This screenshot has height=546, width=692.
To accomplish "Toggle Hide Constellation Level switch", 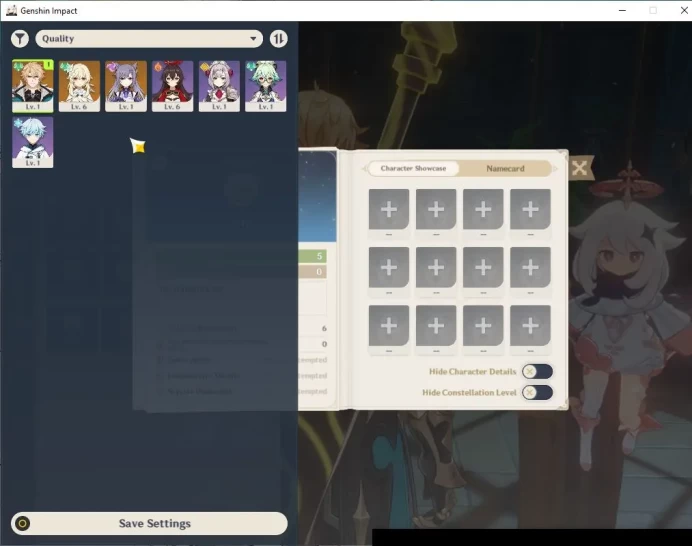I will pos(537,392).
